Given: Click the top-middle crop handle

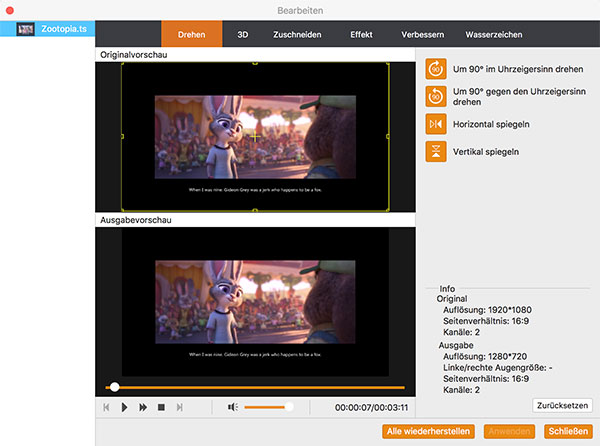Looking at the screenshot, I should [255, 63].
